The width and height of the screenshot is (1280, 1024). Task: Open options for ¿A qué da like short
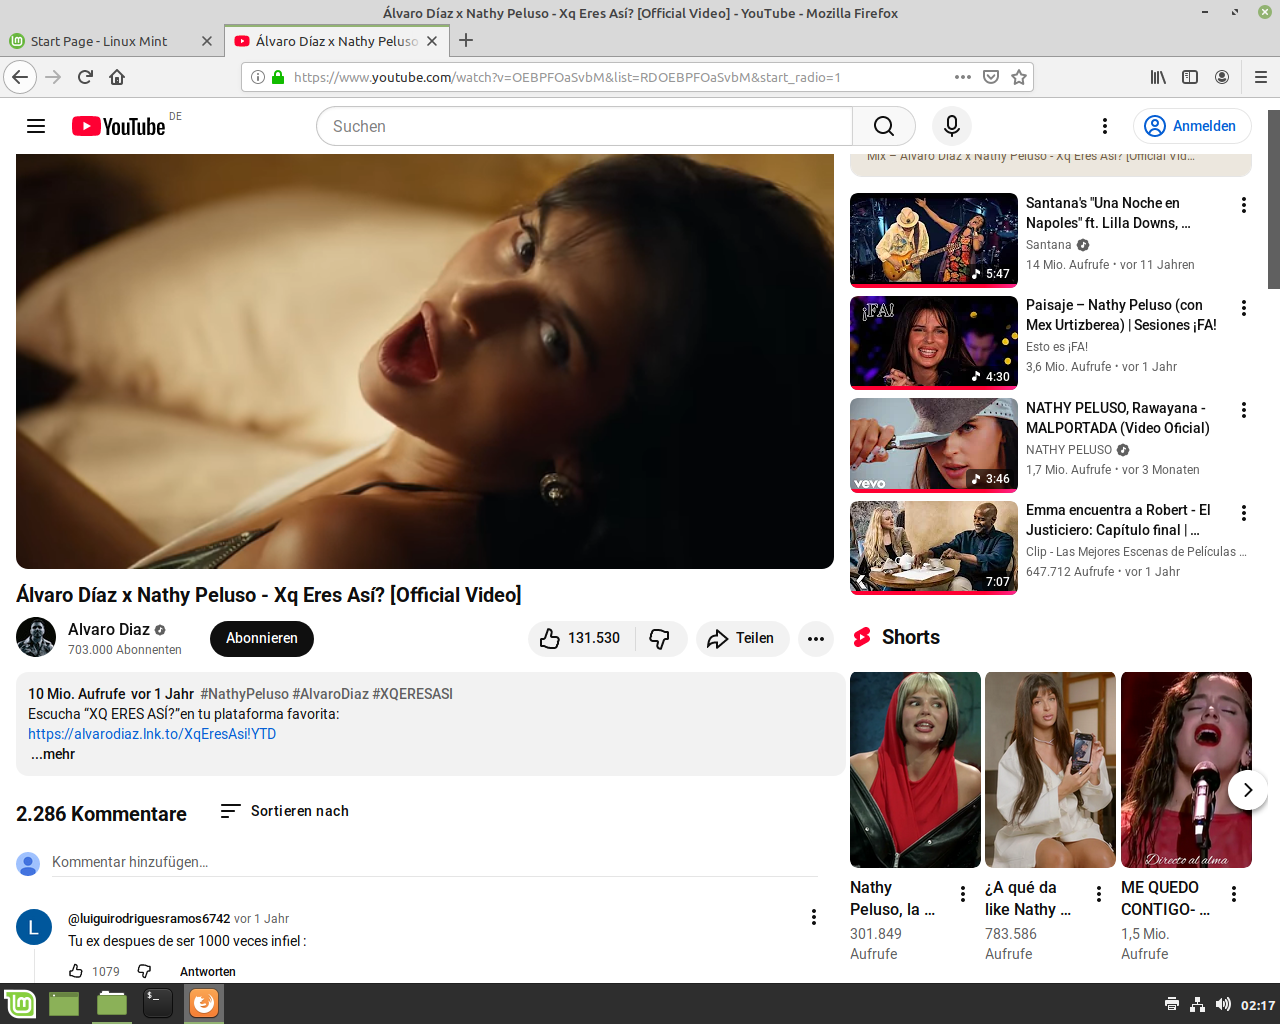(1098, 894)
